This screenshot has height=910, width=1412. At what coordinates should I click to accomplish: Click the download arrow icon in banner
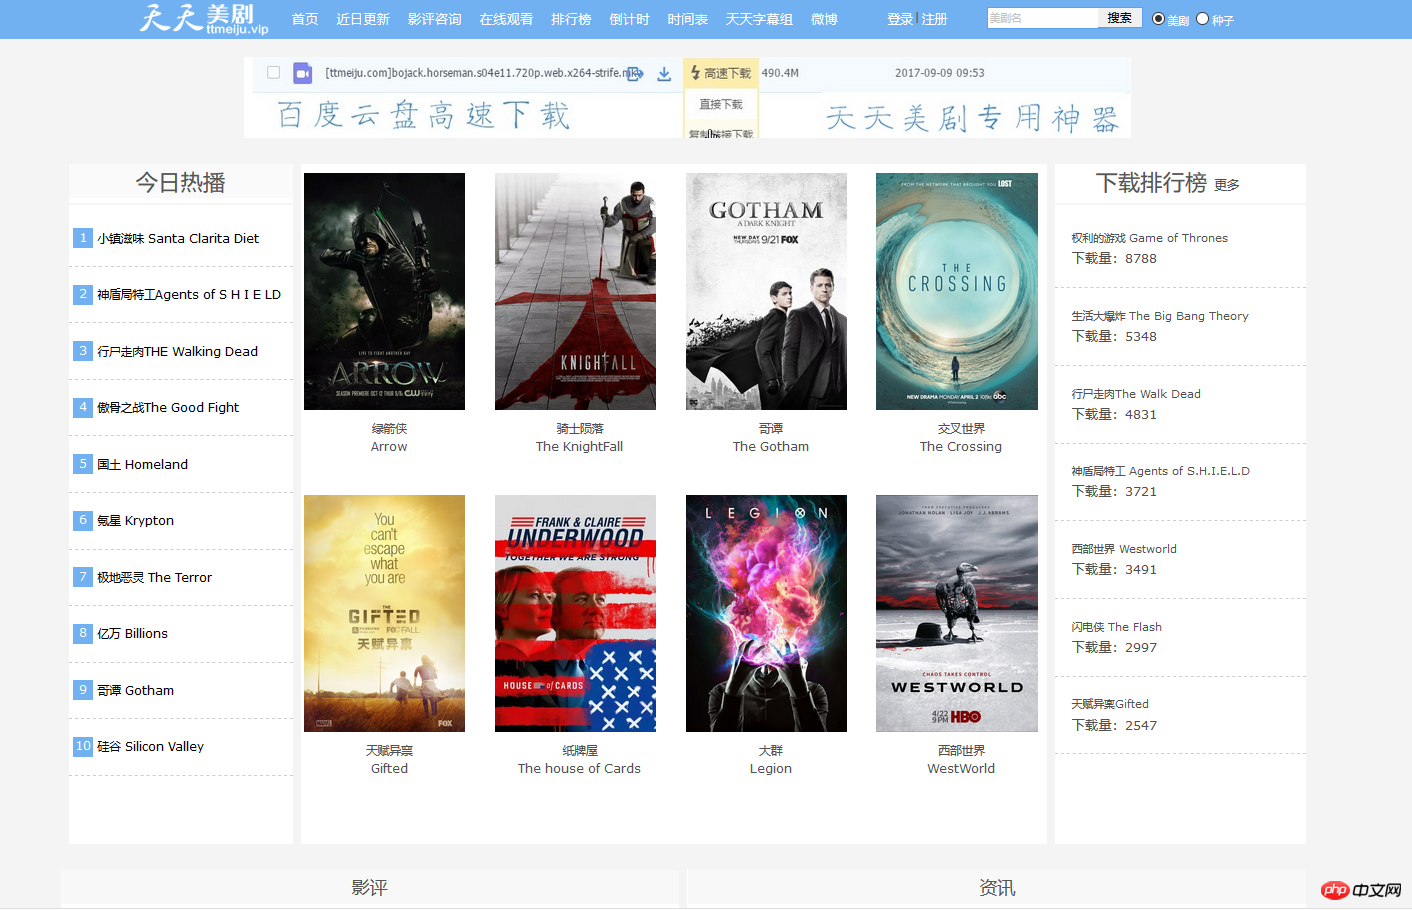point(664,74)
